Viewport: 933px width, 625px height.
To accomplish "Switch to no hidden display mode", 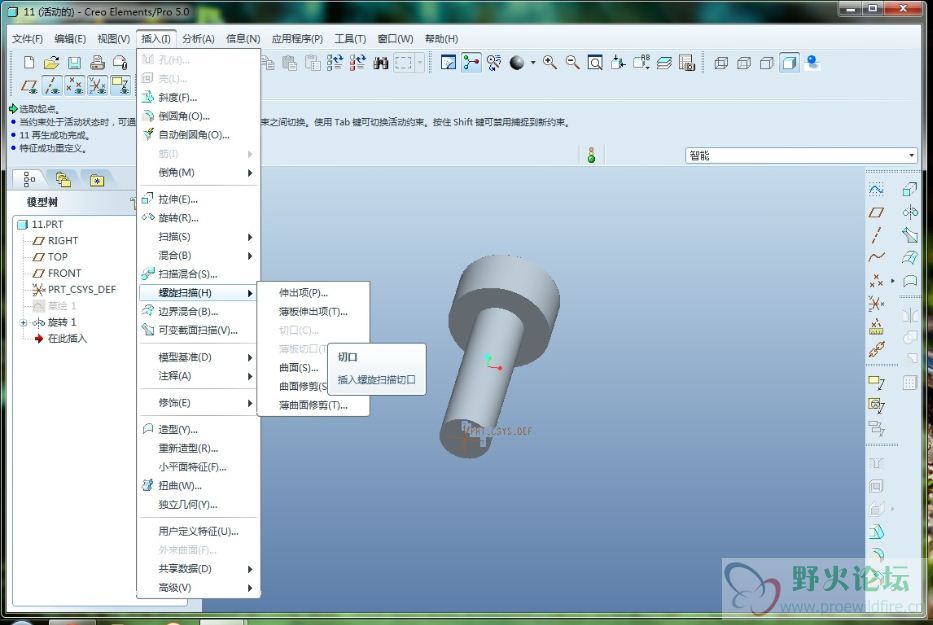I will (766, 62).
